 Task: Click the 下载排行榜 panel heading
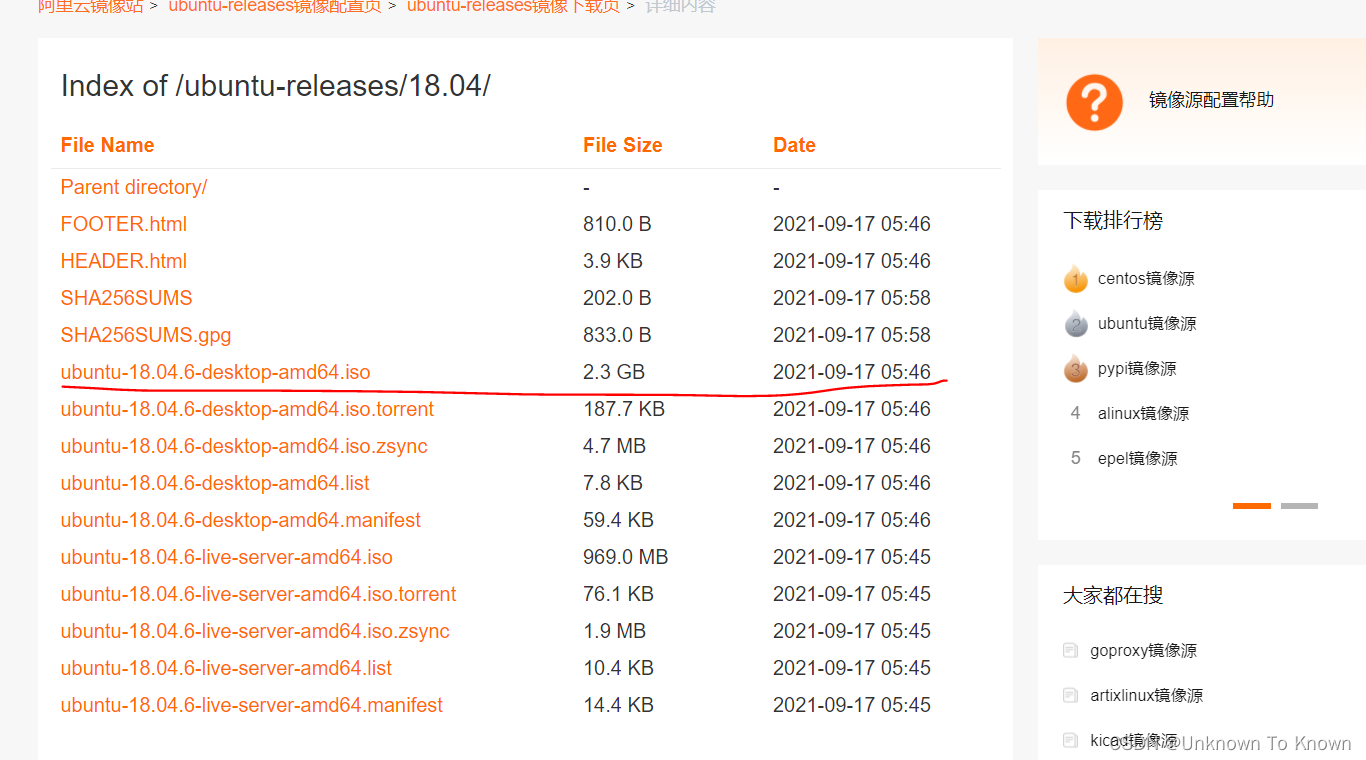pyautogui.click(x=1113, y=221)
